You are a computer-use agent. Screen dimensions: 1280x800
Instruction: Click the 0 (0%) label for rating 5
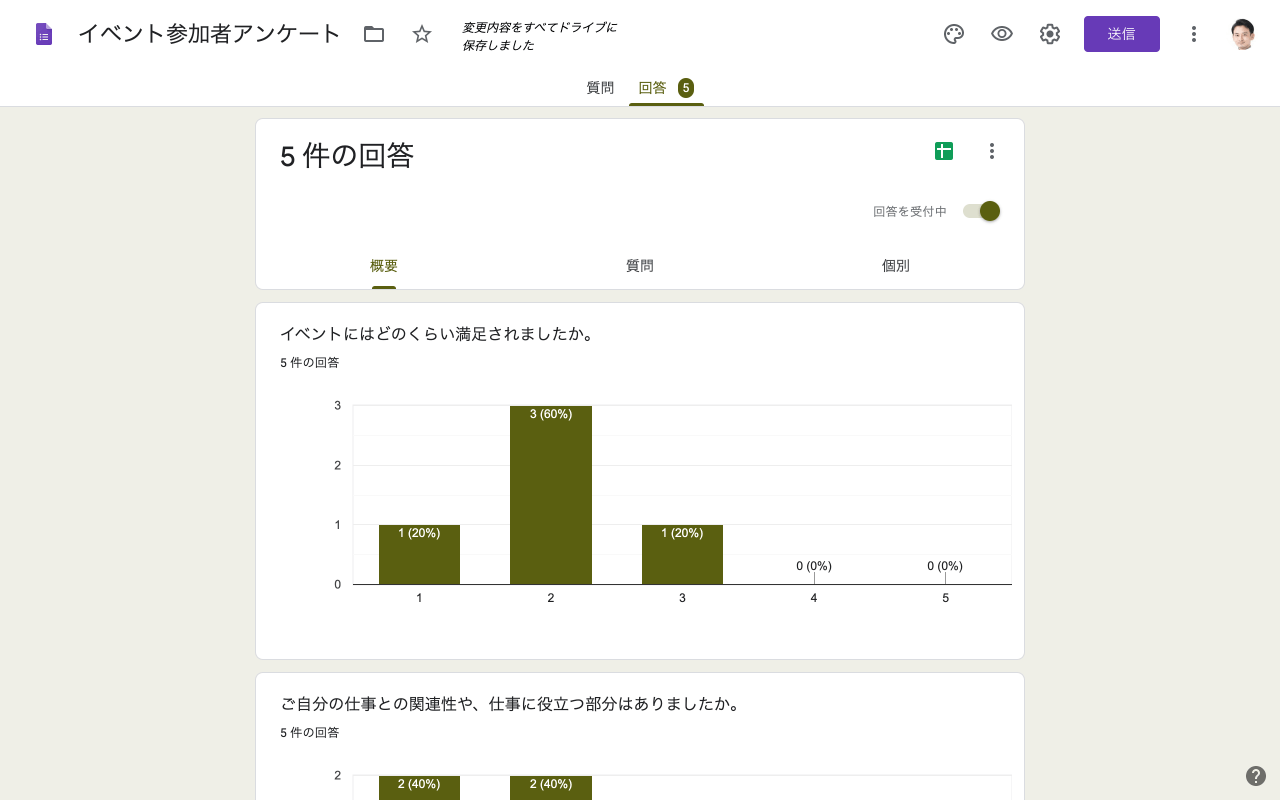tap(945, 566)
